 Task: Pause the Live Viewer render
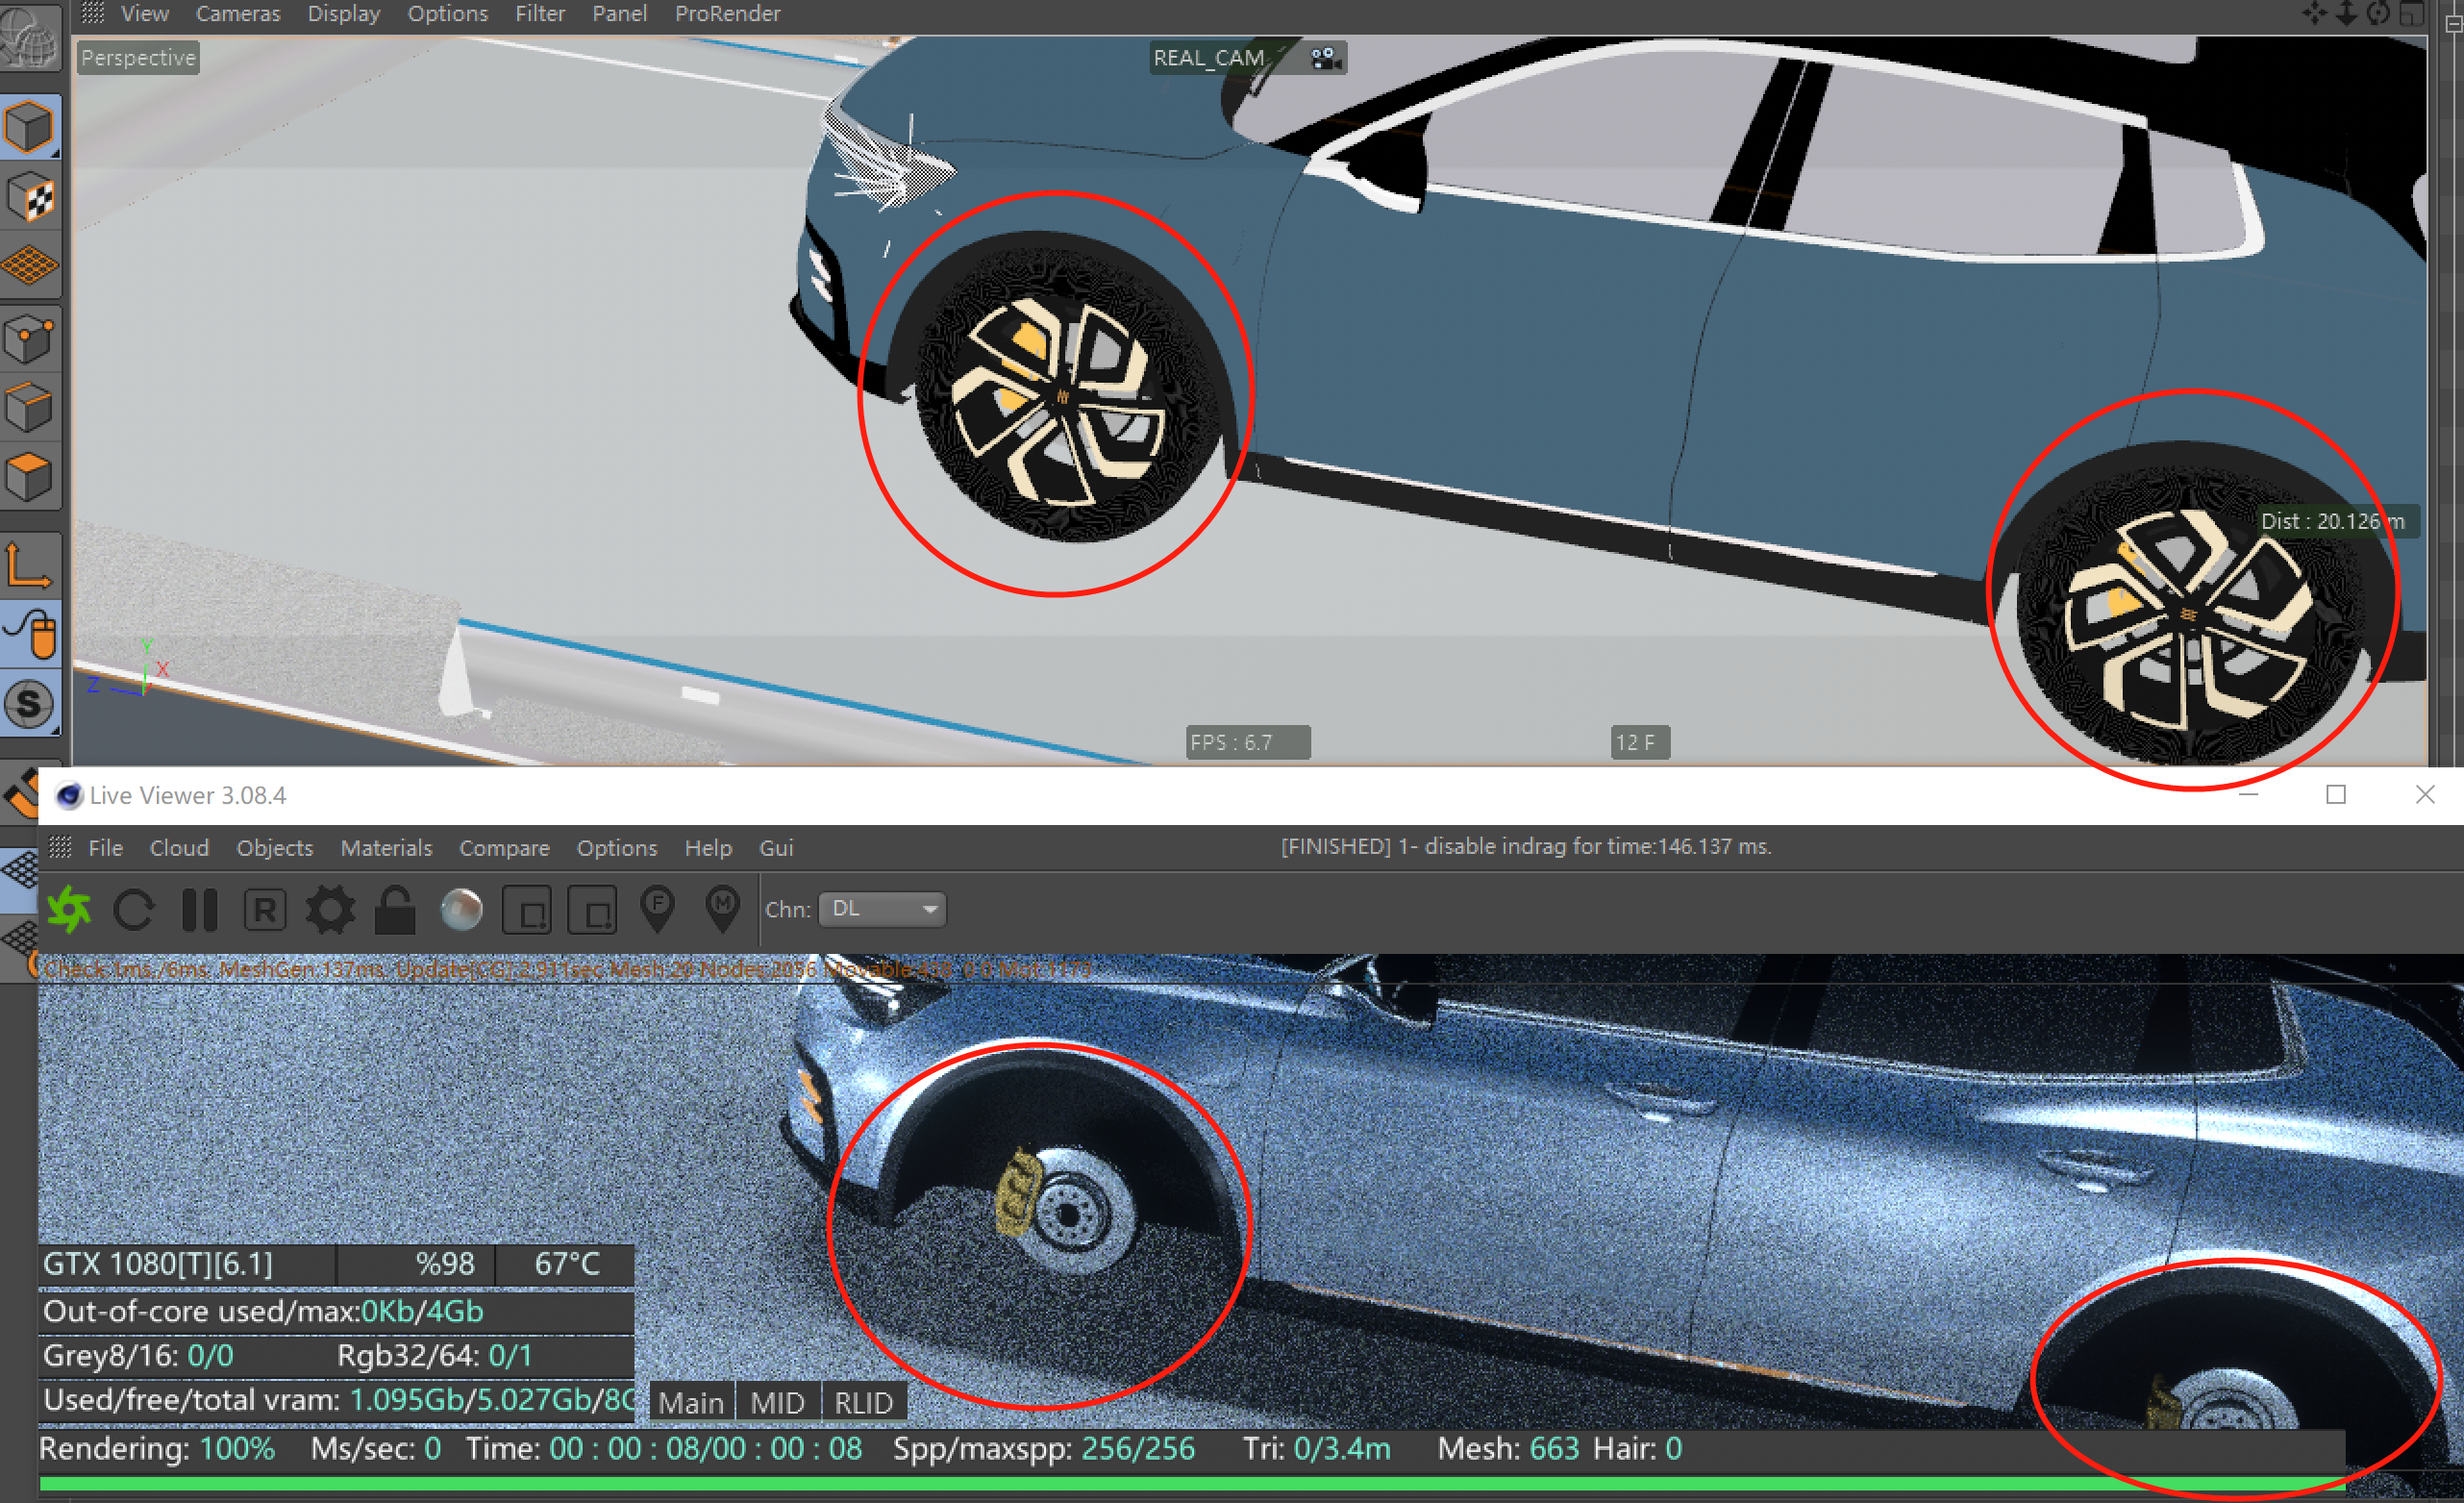tap(199, 909)
